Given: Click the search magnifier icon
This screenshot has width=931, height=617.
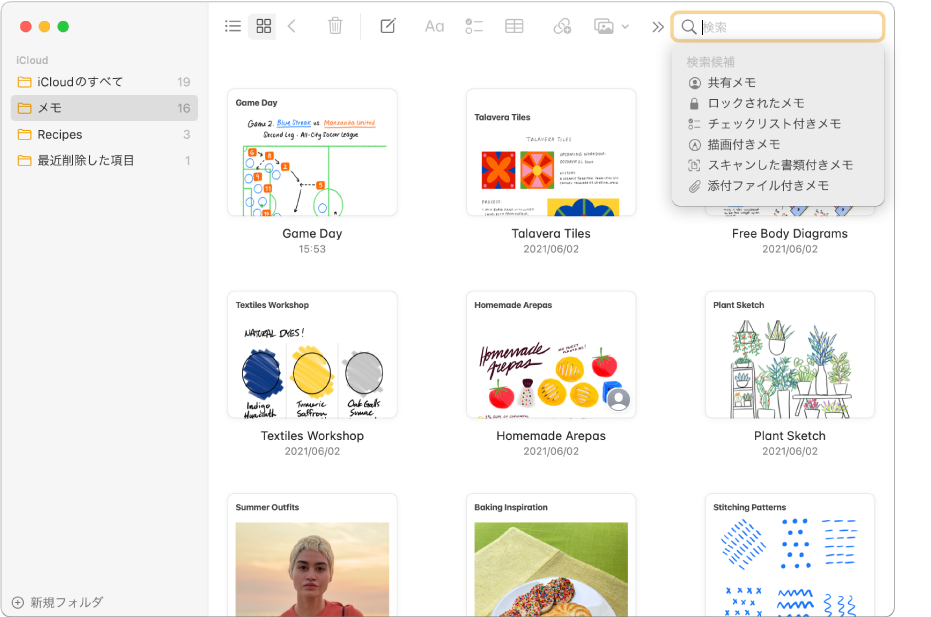Looking at the screenshot, I should coord(689,26).
